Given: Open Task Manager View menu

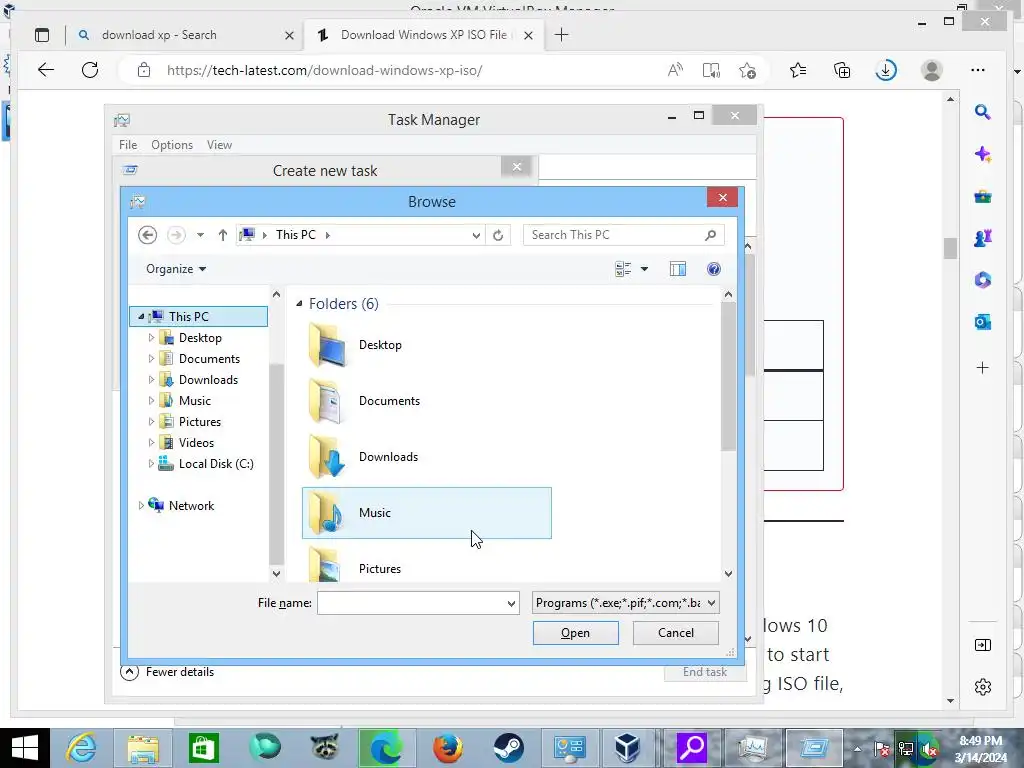Looking at the screenshot, I should [219, 145].
